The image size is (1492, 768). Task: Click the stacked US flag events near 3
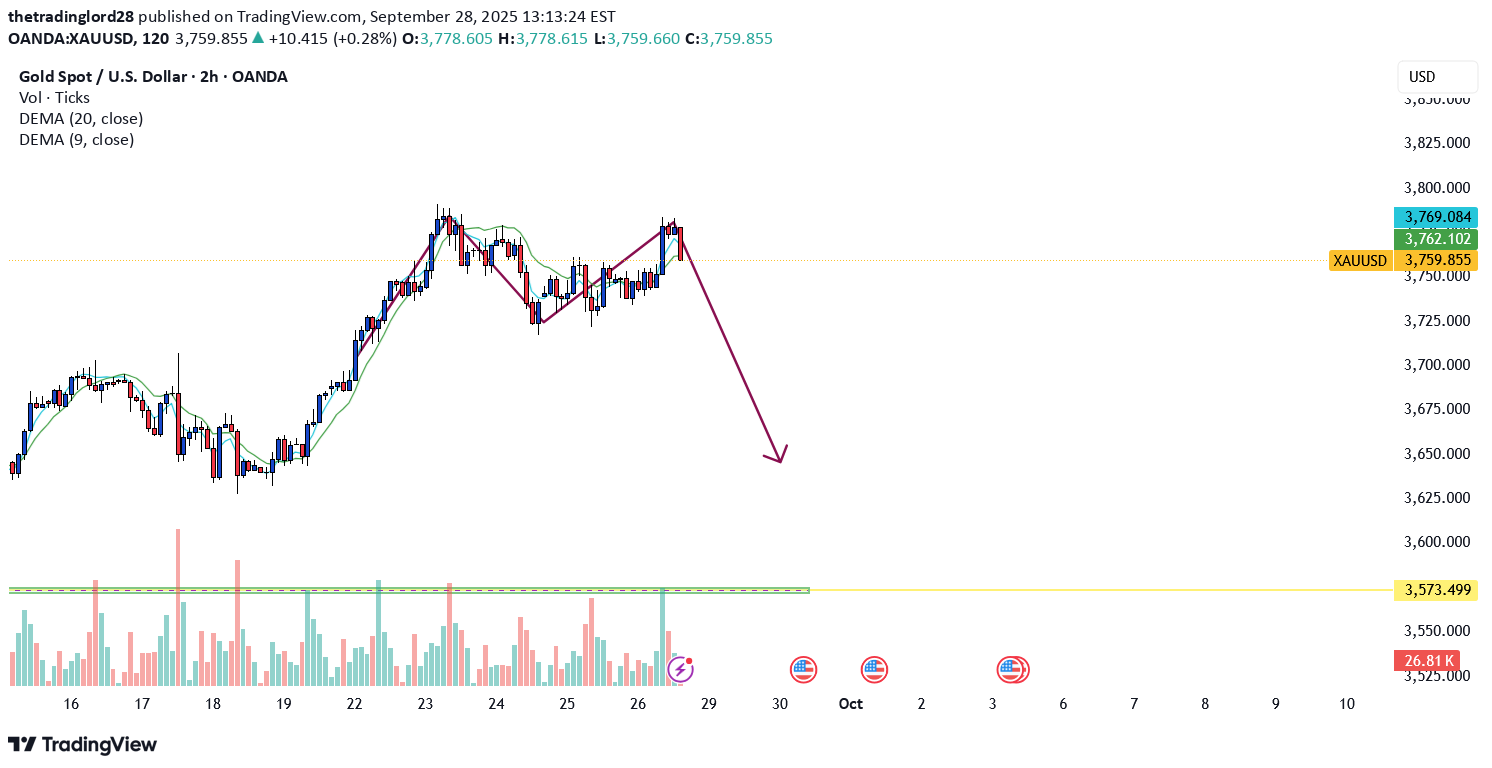click(x=1012, y=669)
